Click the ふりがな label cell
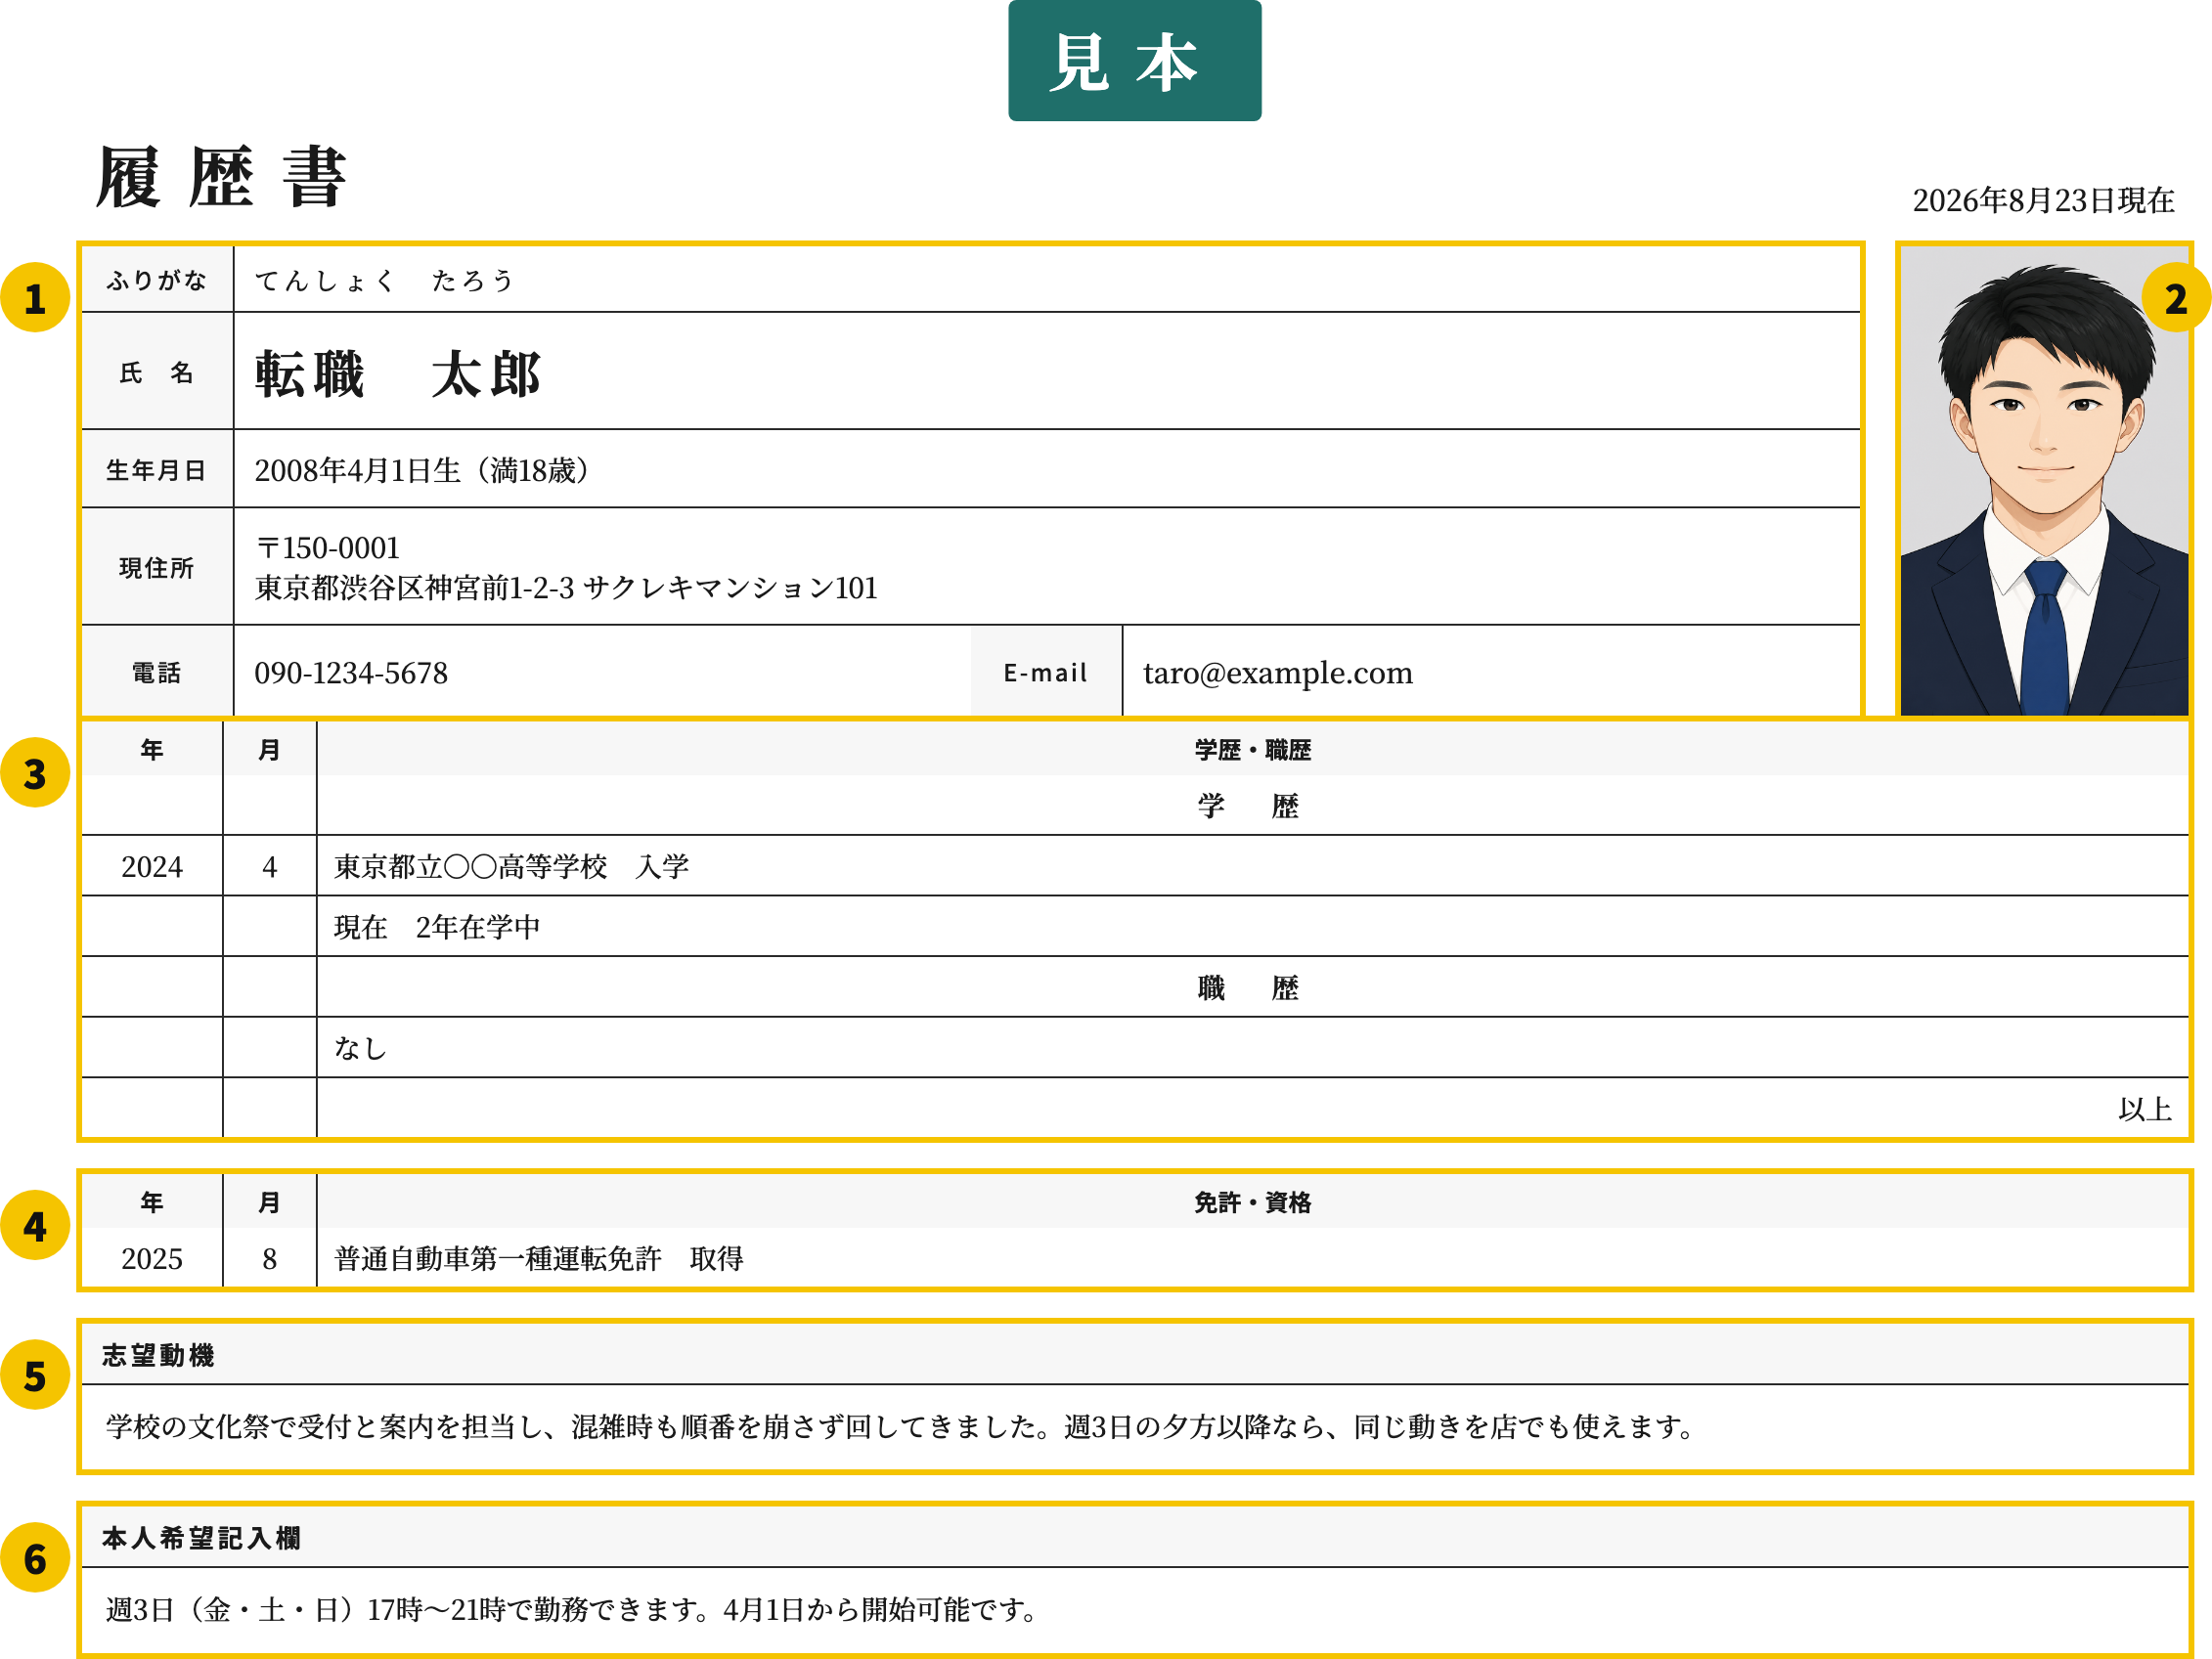Screen dimensions: 2212x1659 [157, 280]
